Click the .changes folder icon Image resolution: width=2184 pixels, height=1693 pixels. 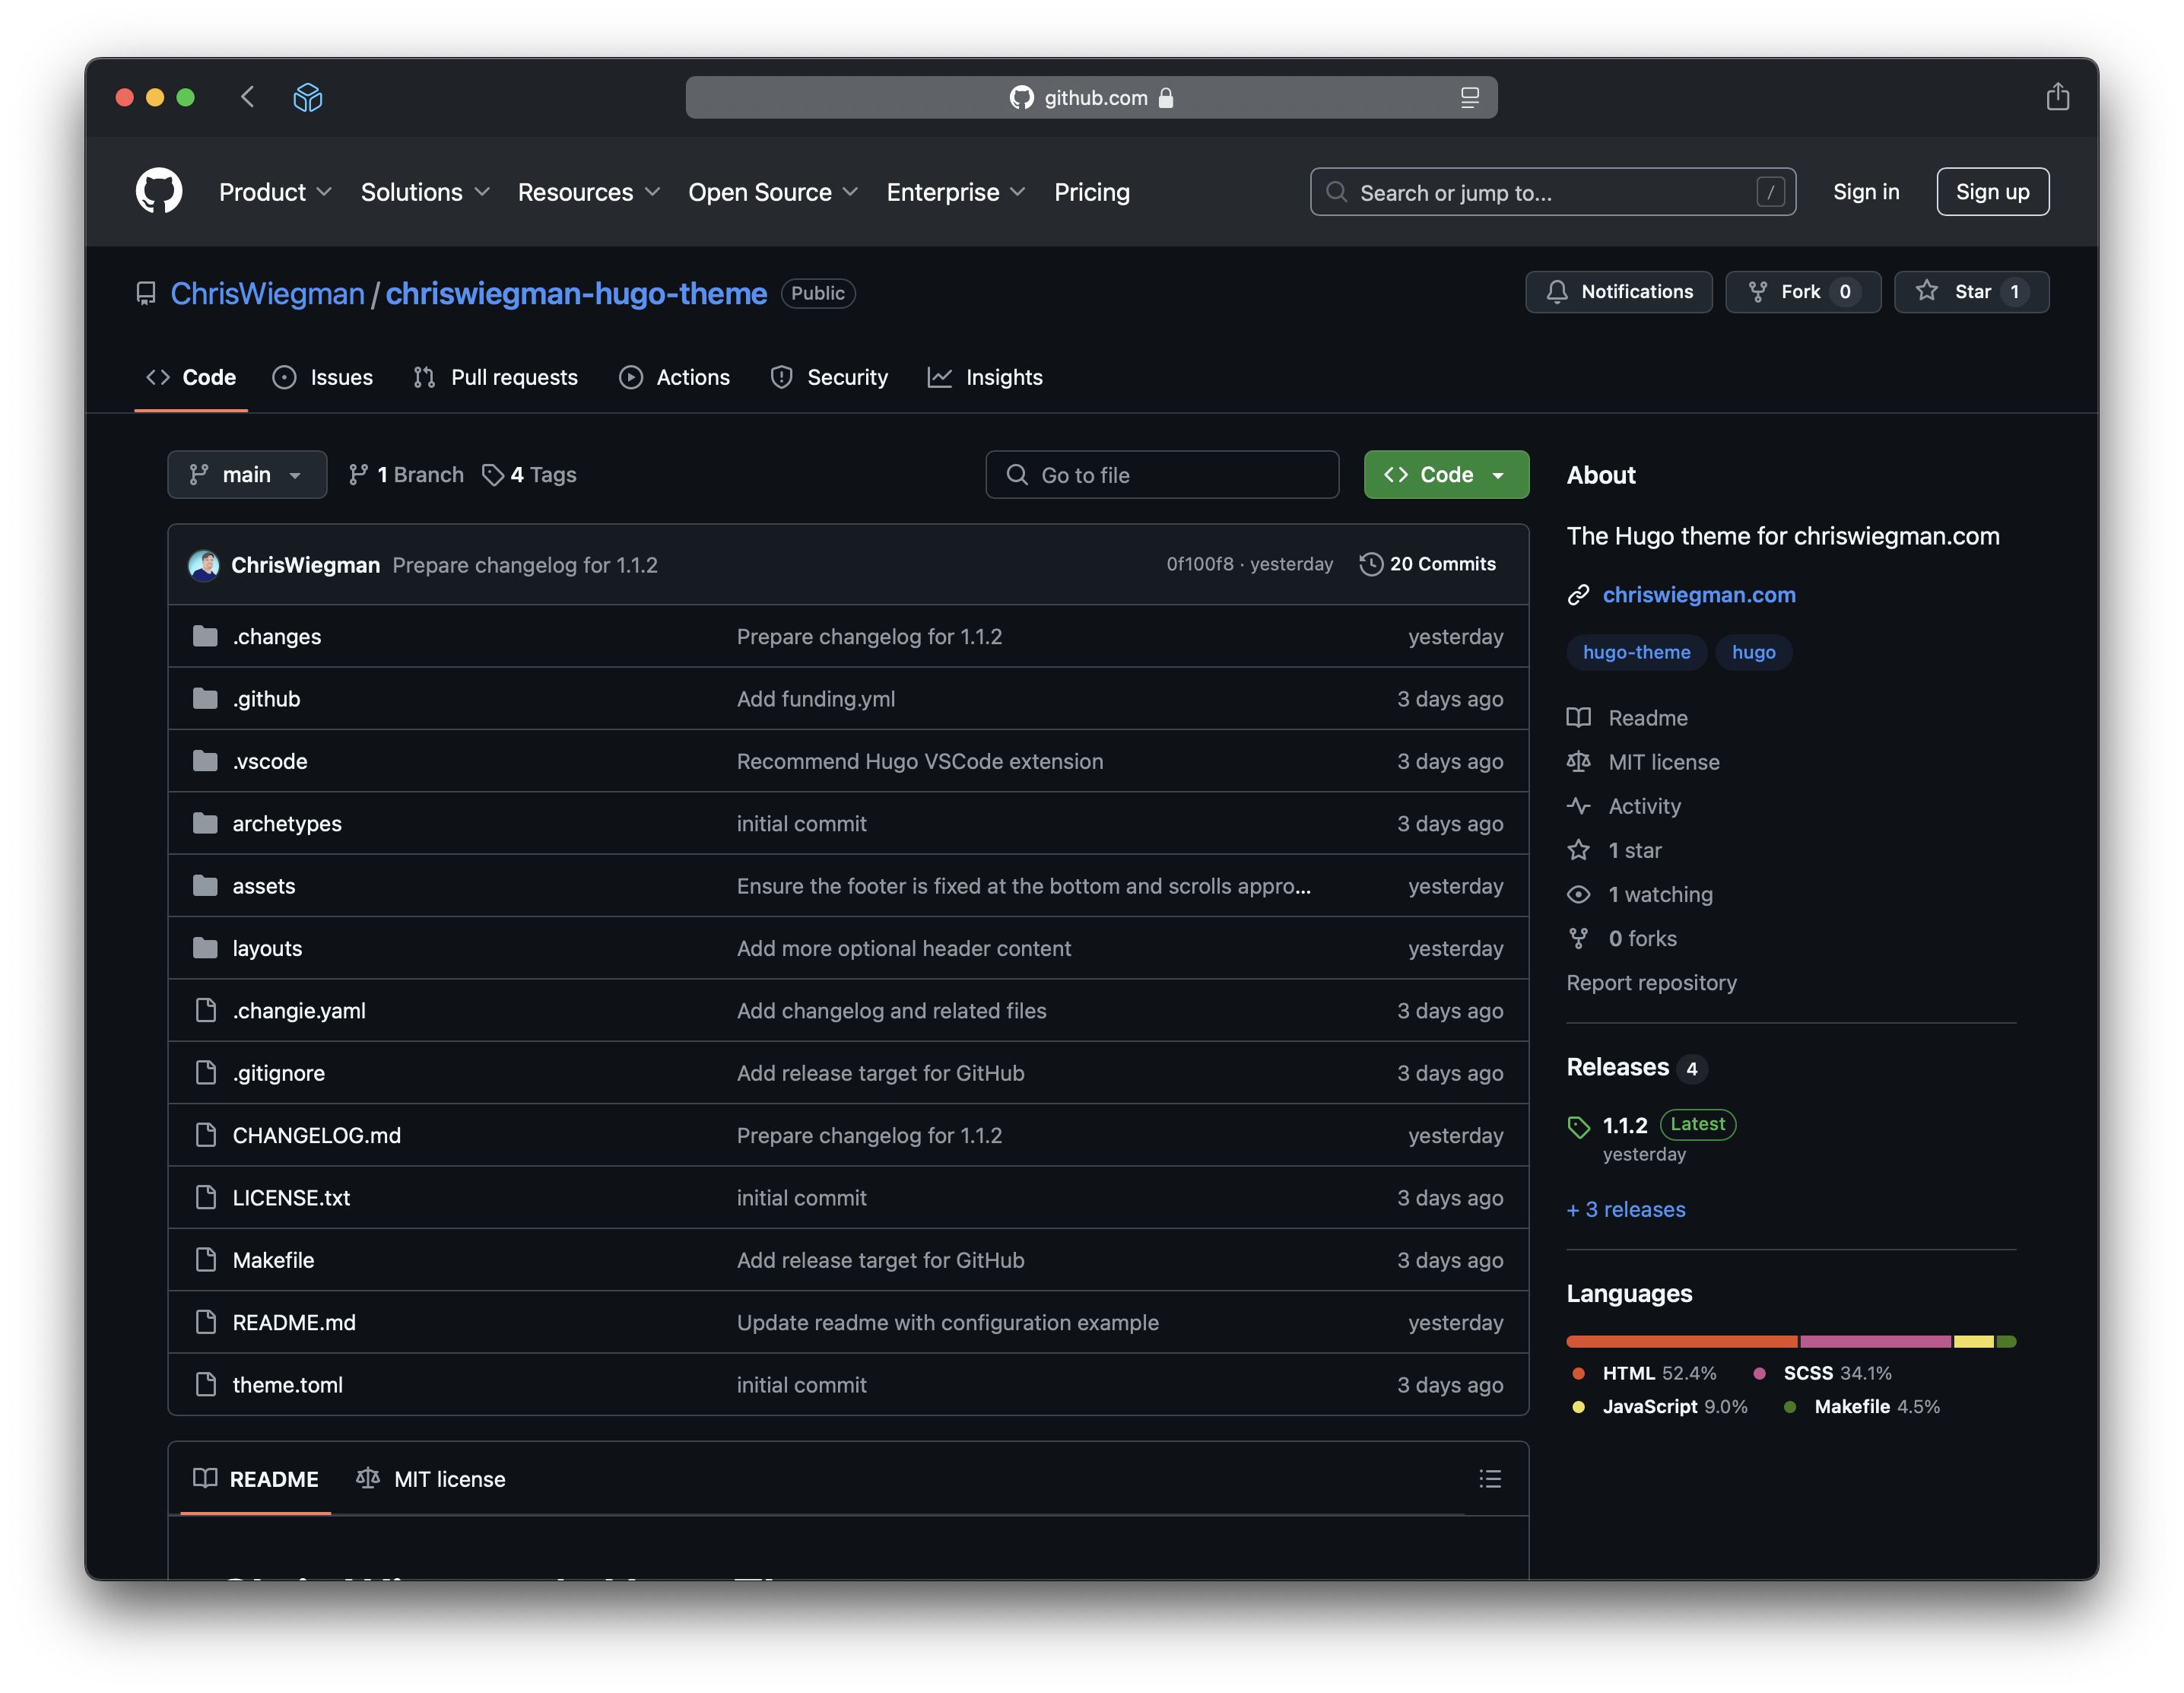205,636
